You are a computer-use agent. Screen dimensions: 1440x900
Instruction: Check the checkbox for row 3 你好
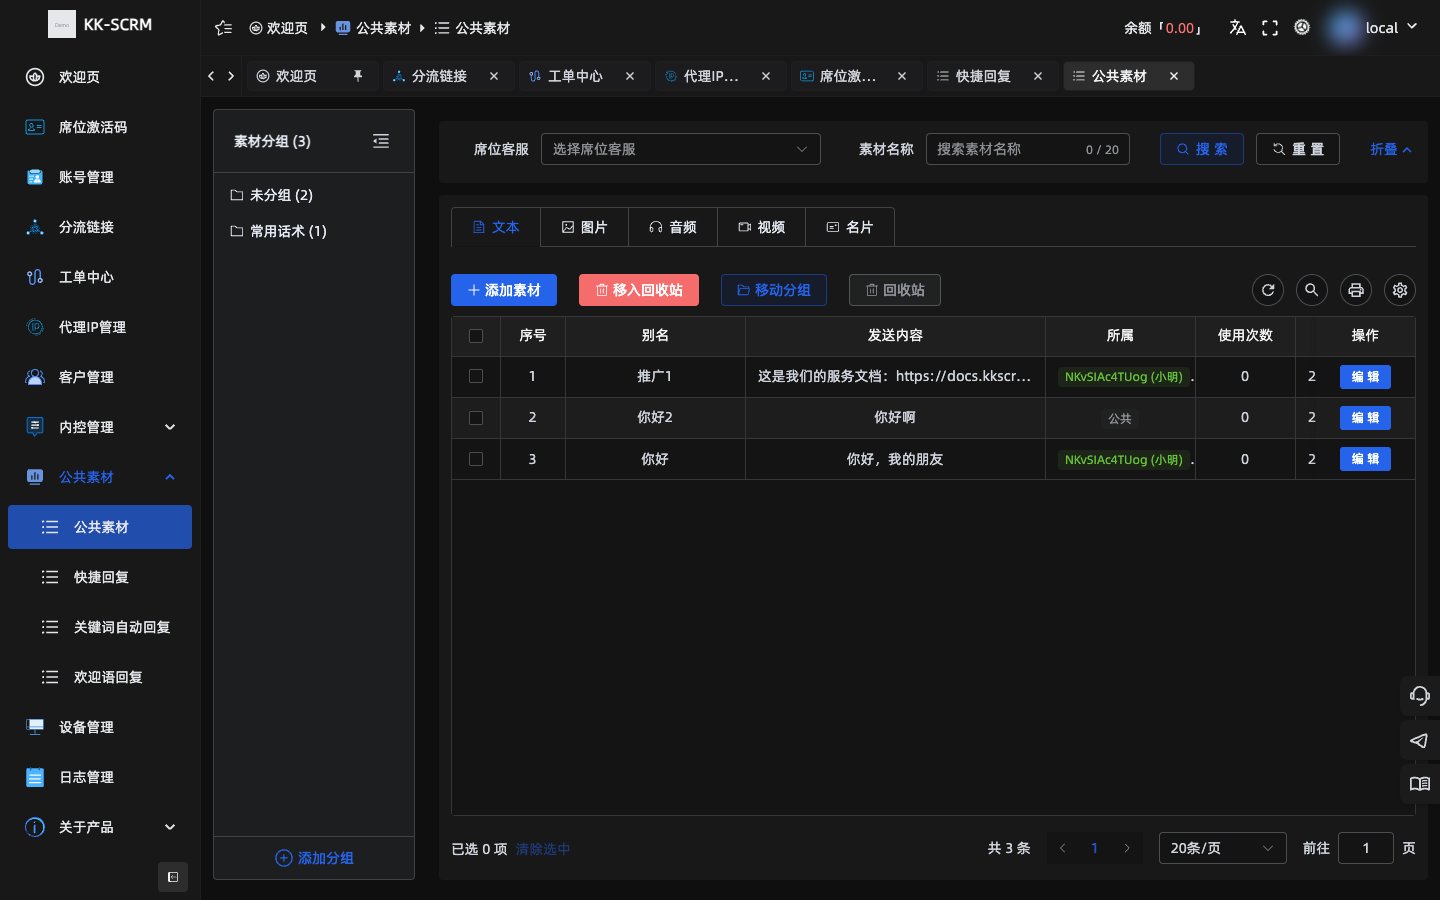(x=476, y=459)
